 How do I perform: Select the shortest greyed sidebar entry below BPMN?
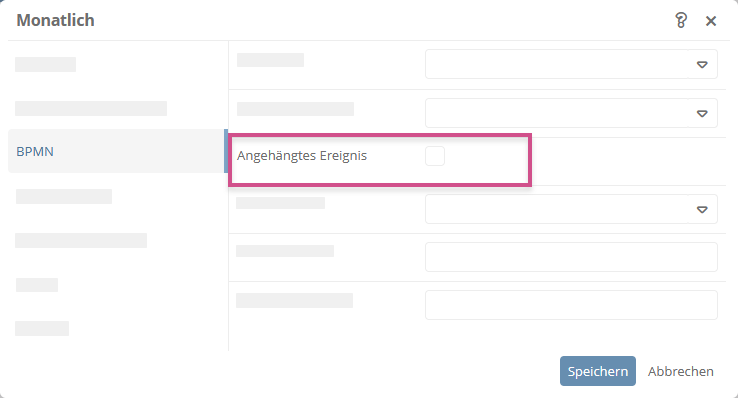(x=37, y=285)
